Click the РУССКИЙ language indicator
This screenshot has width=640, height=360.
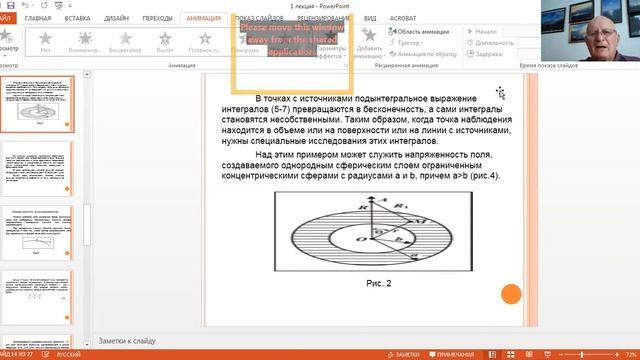pyautogui.click(x=69, y=355)
